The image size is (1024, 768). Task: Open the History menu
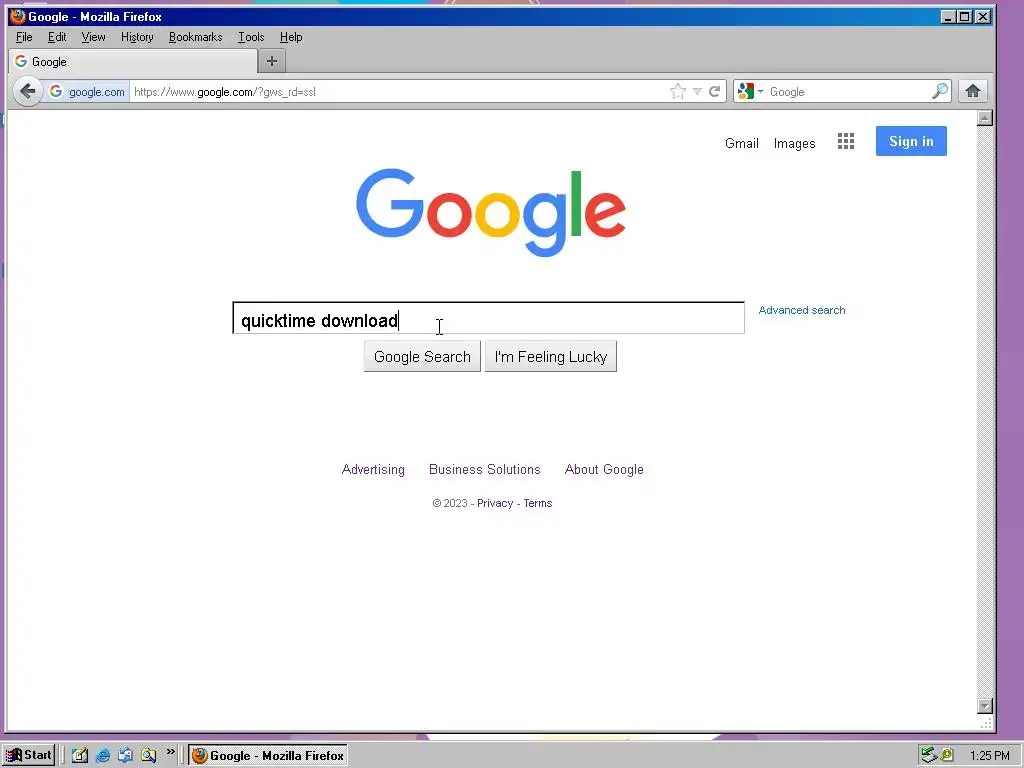[x=137, y=37]
